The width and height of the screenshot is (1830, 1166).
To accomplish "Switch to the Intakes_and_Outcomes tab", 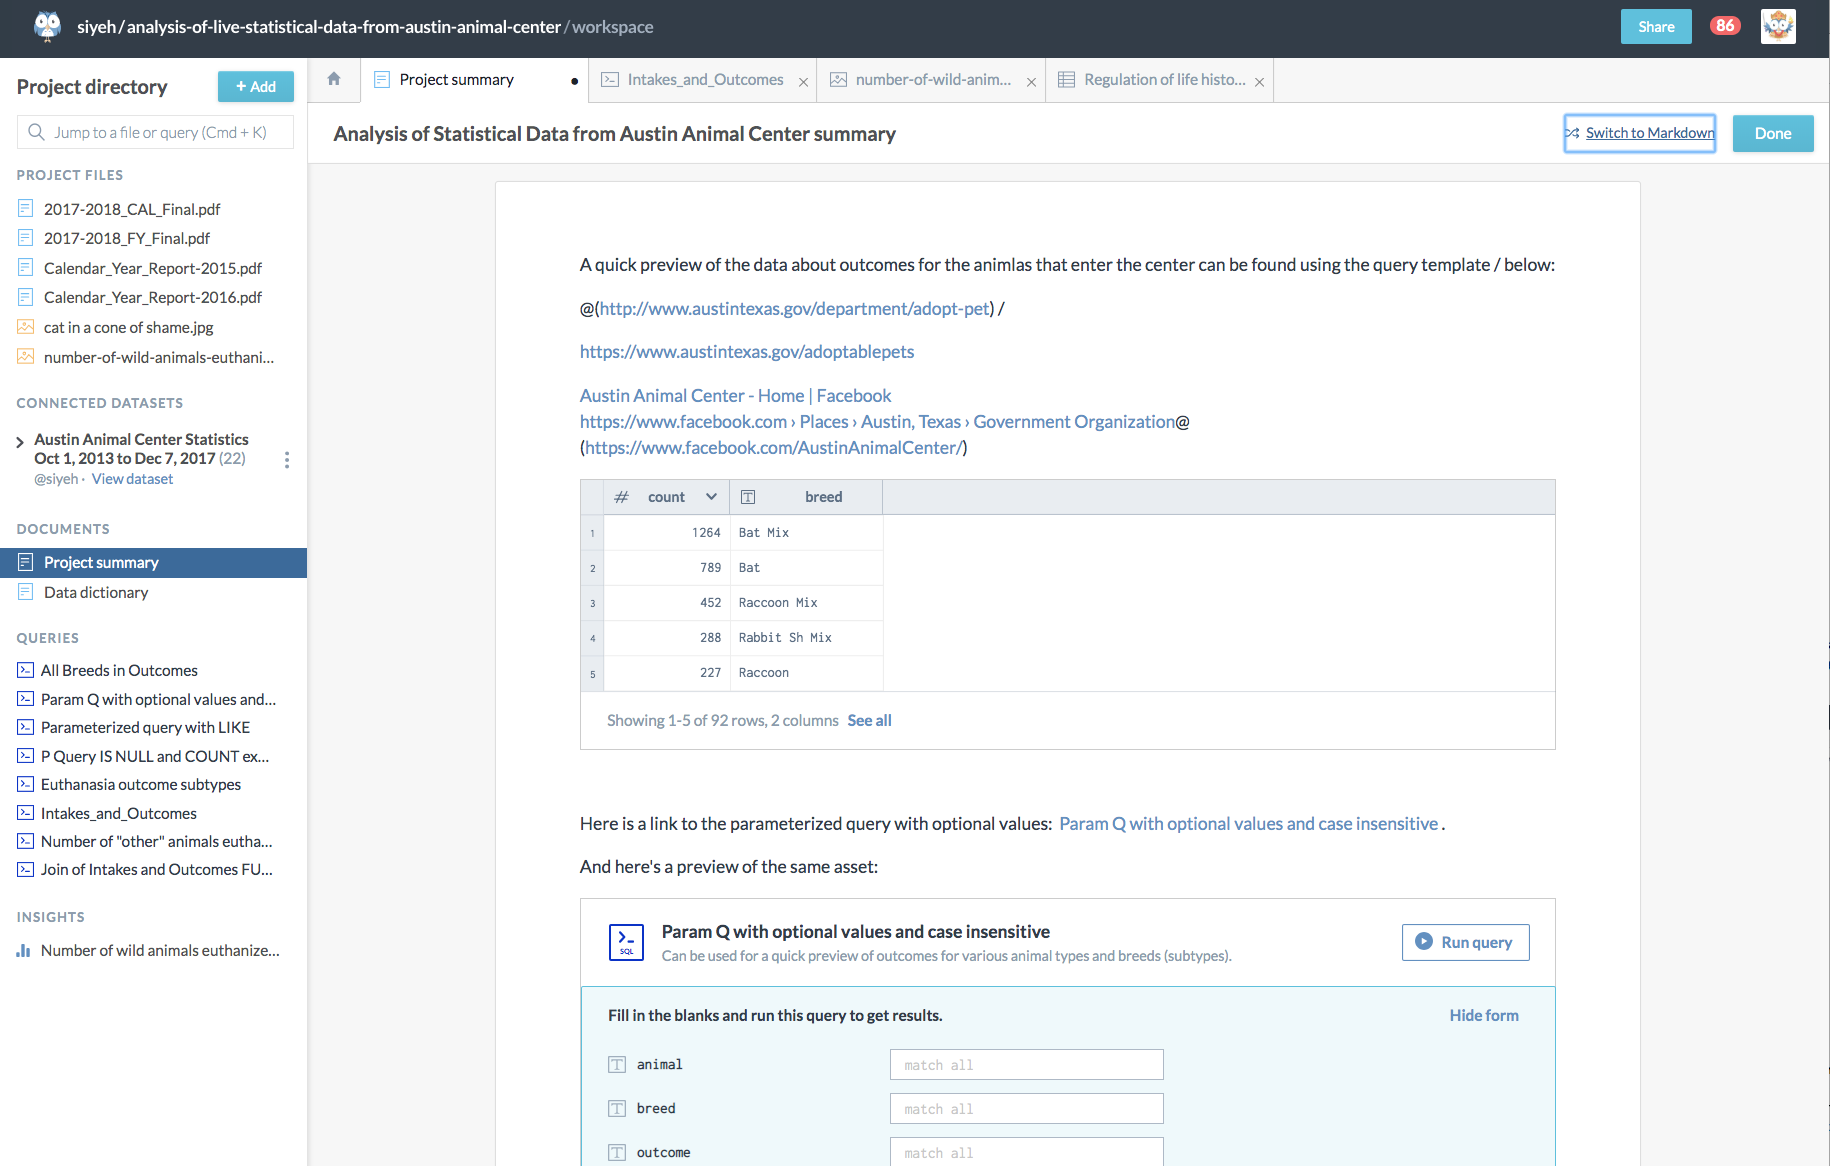I will (x=705, y=80).
